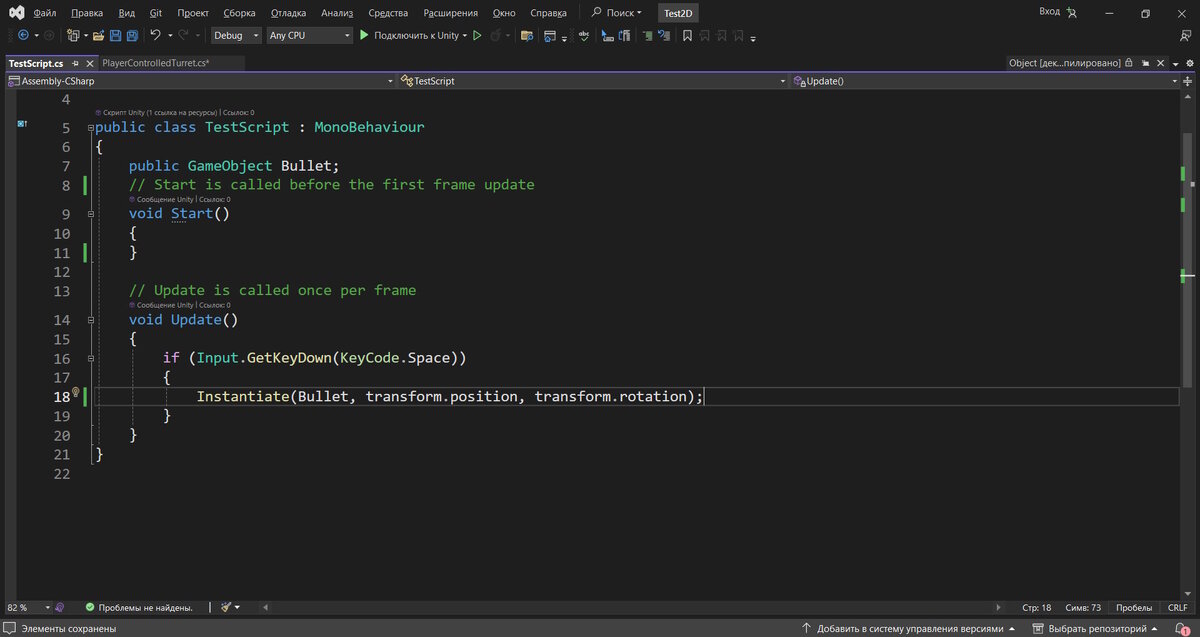Open dropdown arrow next to Attach to Unity
The width and height of the screenshot is (1200, 637).
point(465,35)
